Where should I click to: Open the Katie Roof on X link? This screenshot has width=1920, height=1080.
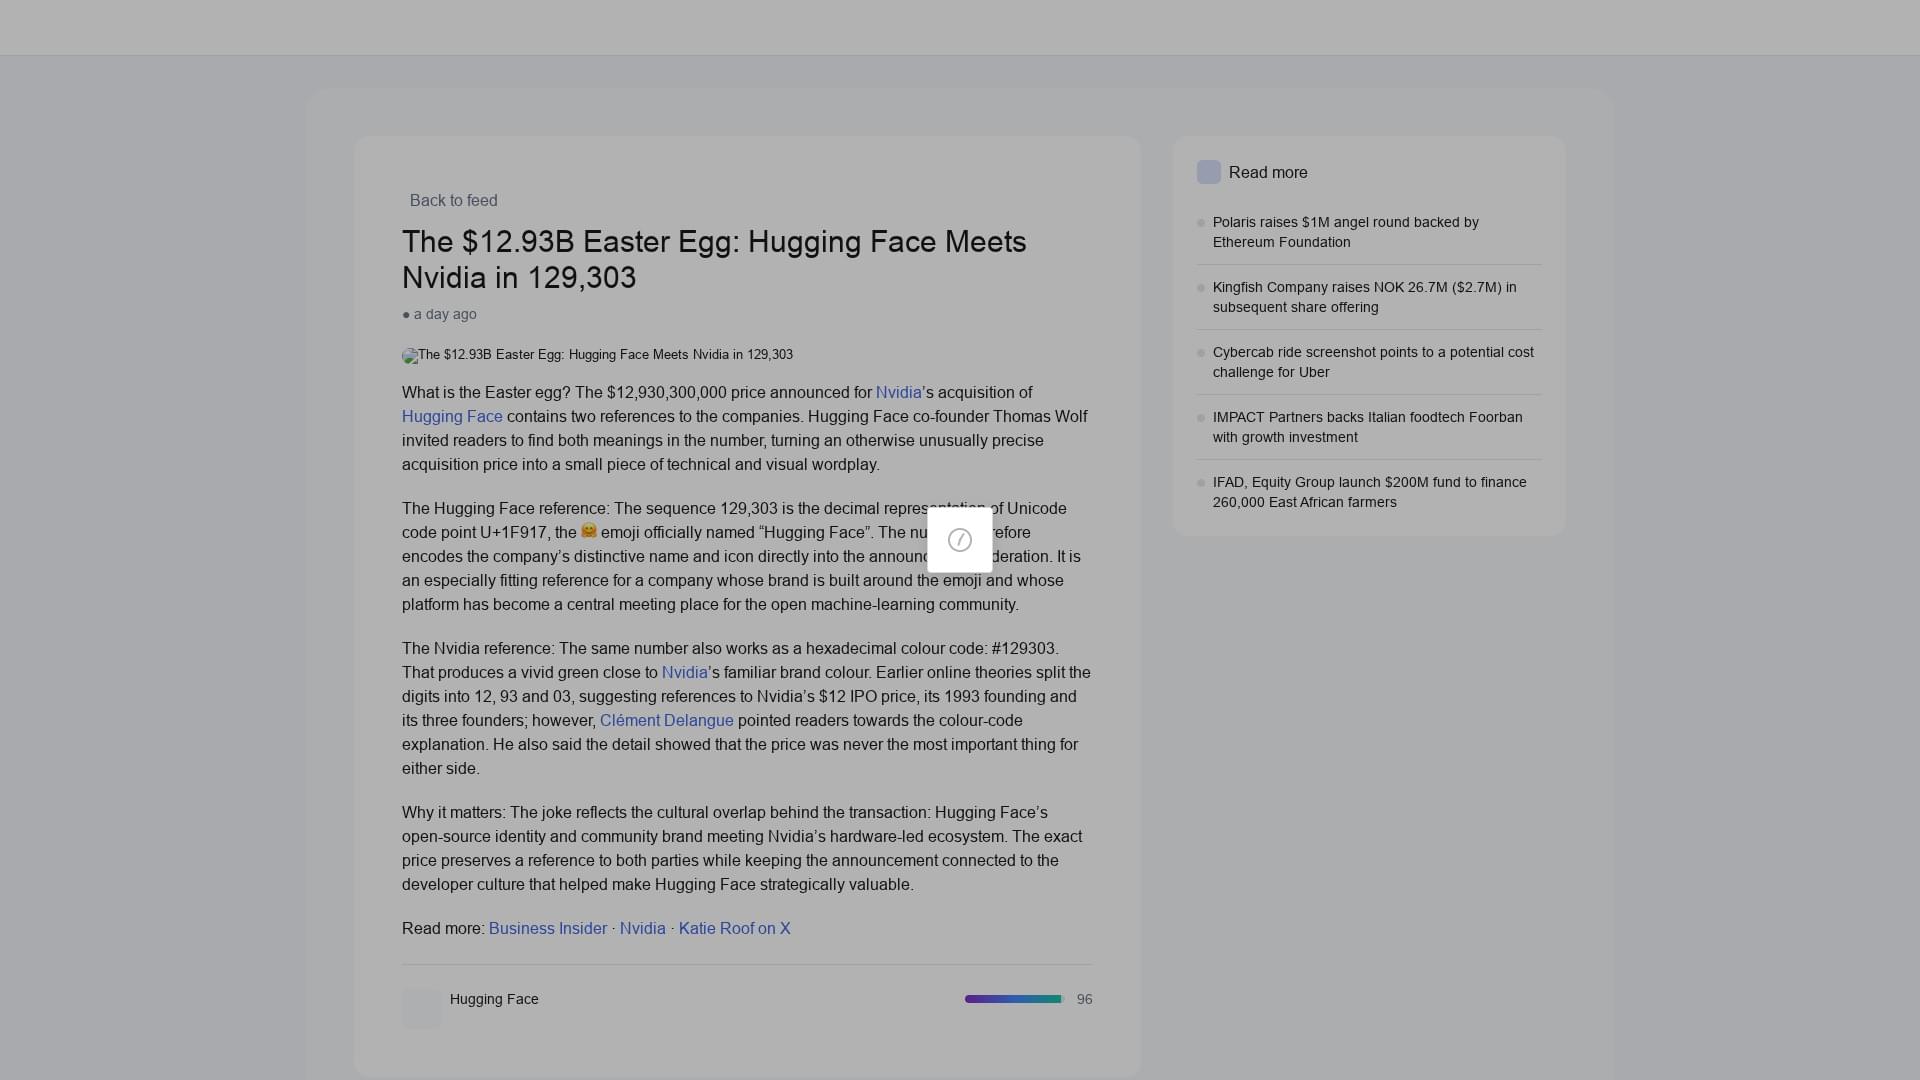[x=735, y=929]
